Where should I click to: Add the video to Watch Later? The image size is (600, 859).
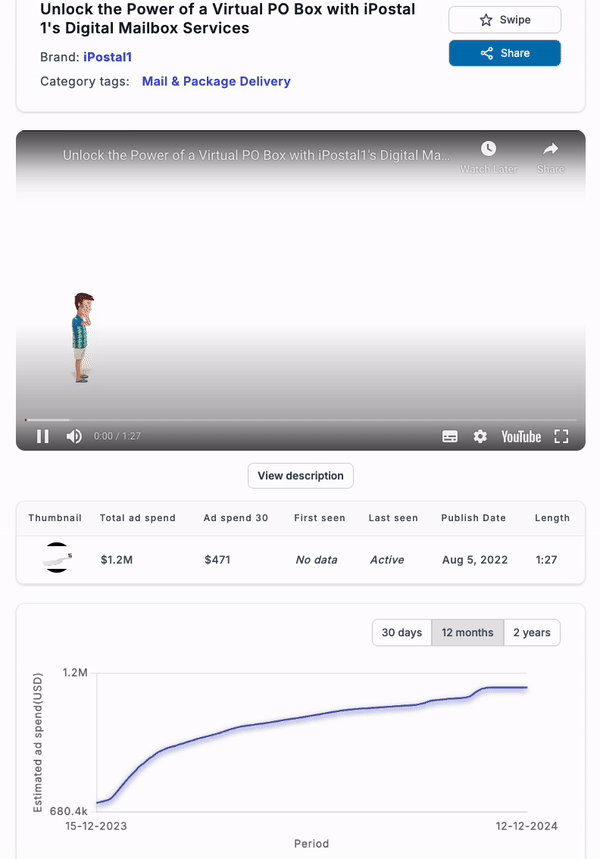coord(488,157)
